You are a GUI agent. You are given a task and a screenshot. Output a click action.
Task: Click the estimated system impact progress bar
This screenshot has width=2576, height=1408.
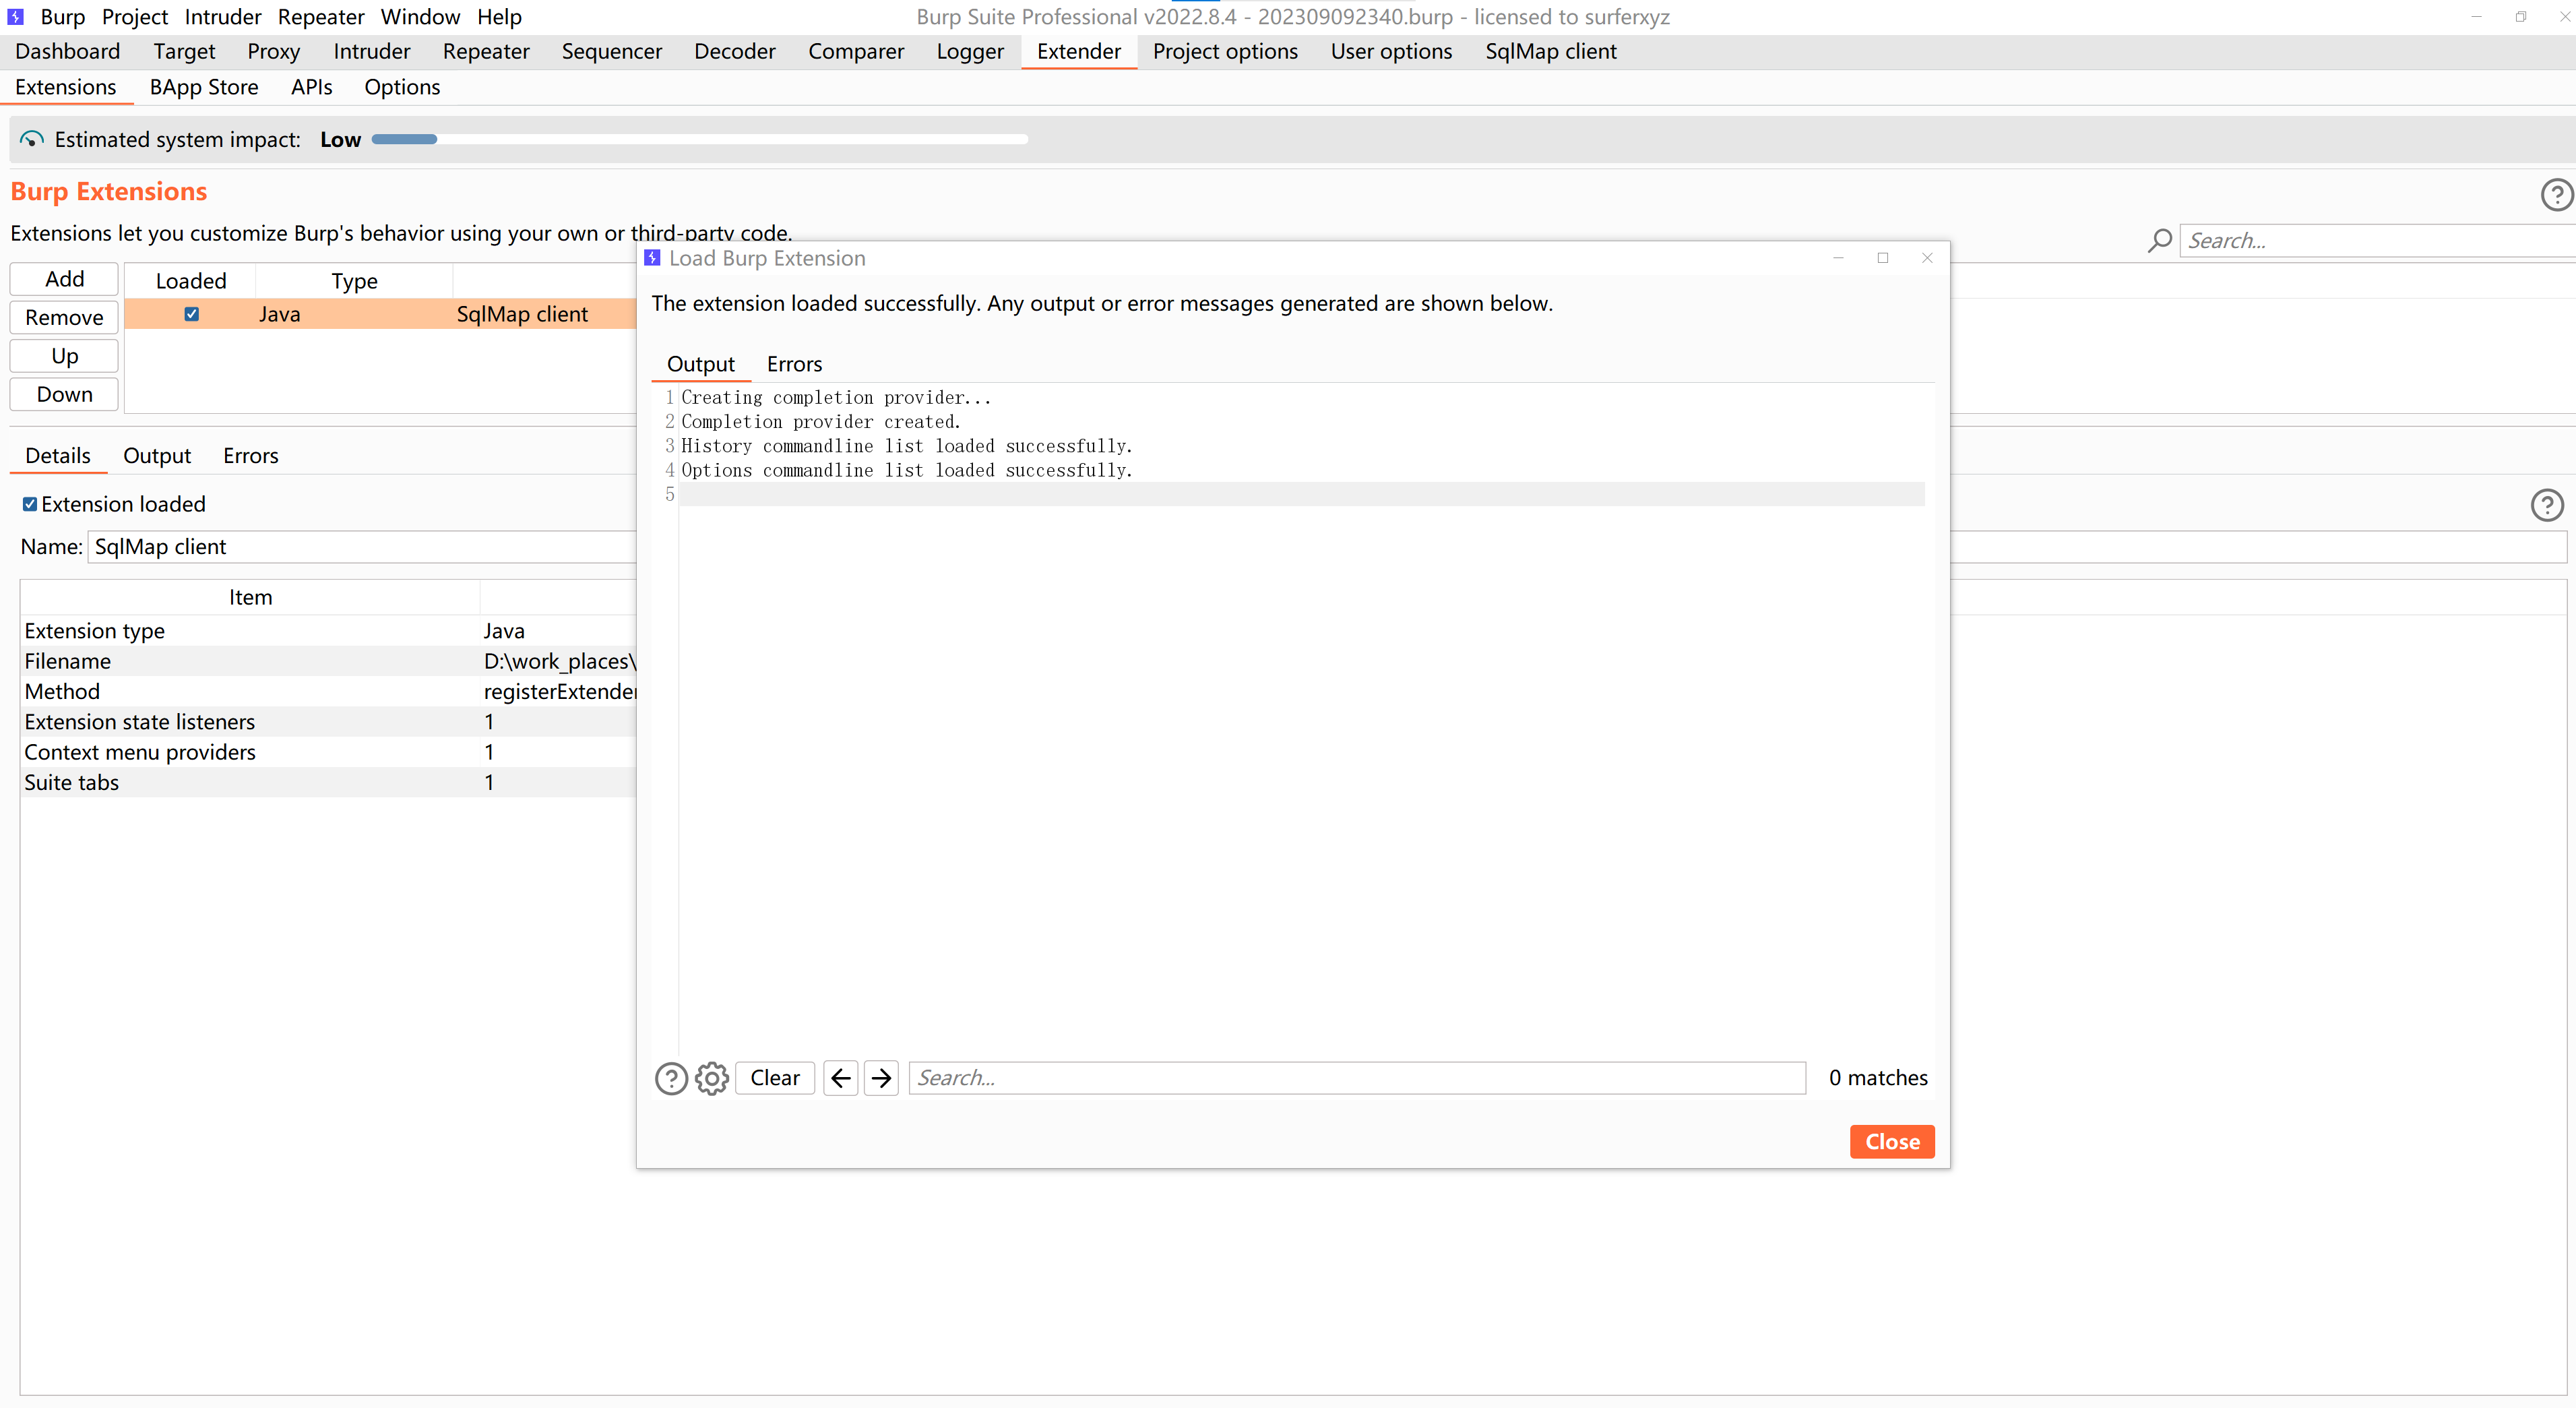tap(699, 140)
